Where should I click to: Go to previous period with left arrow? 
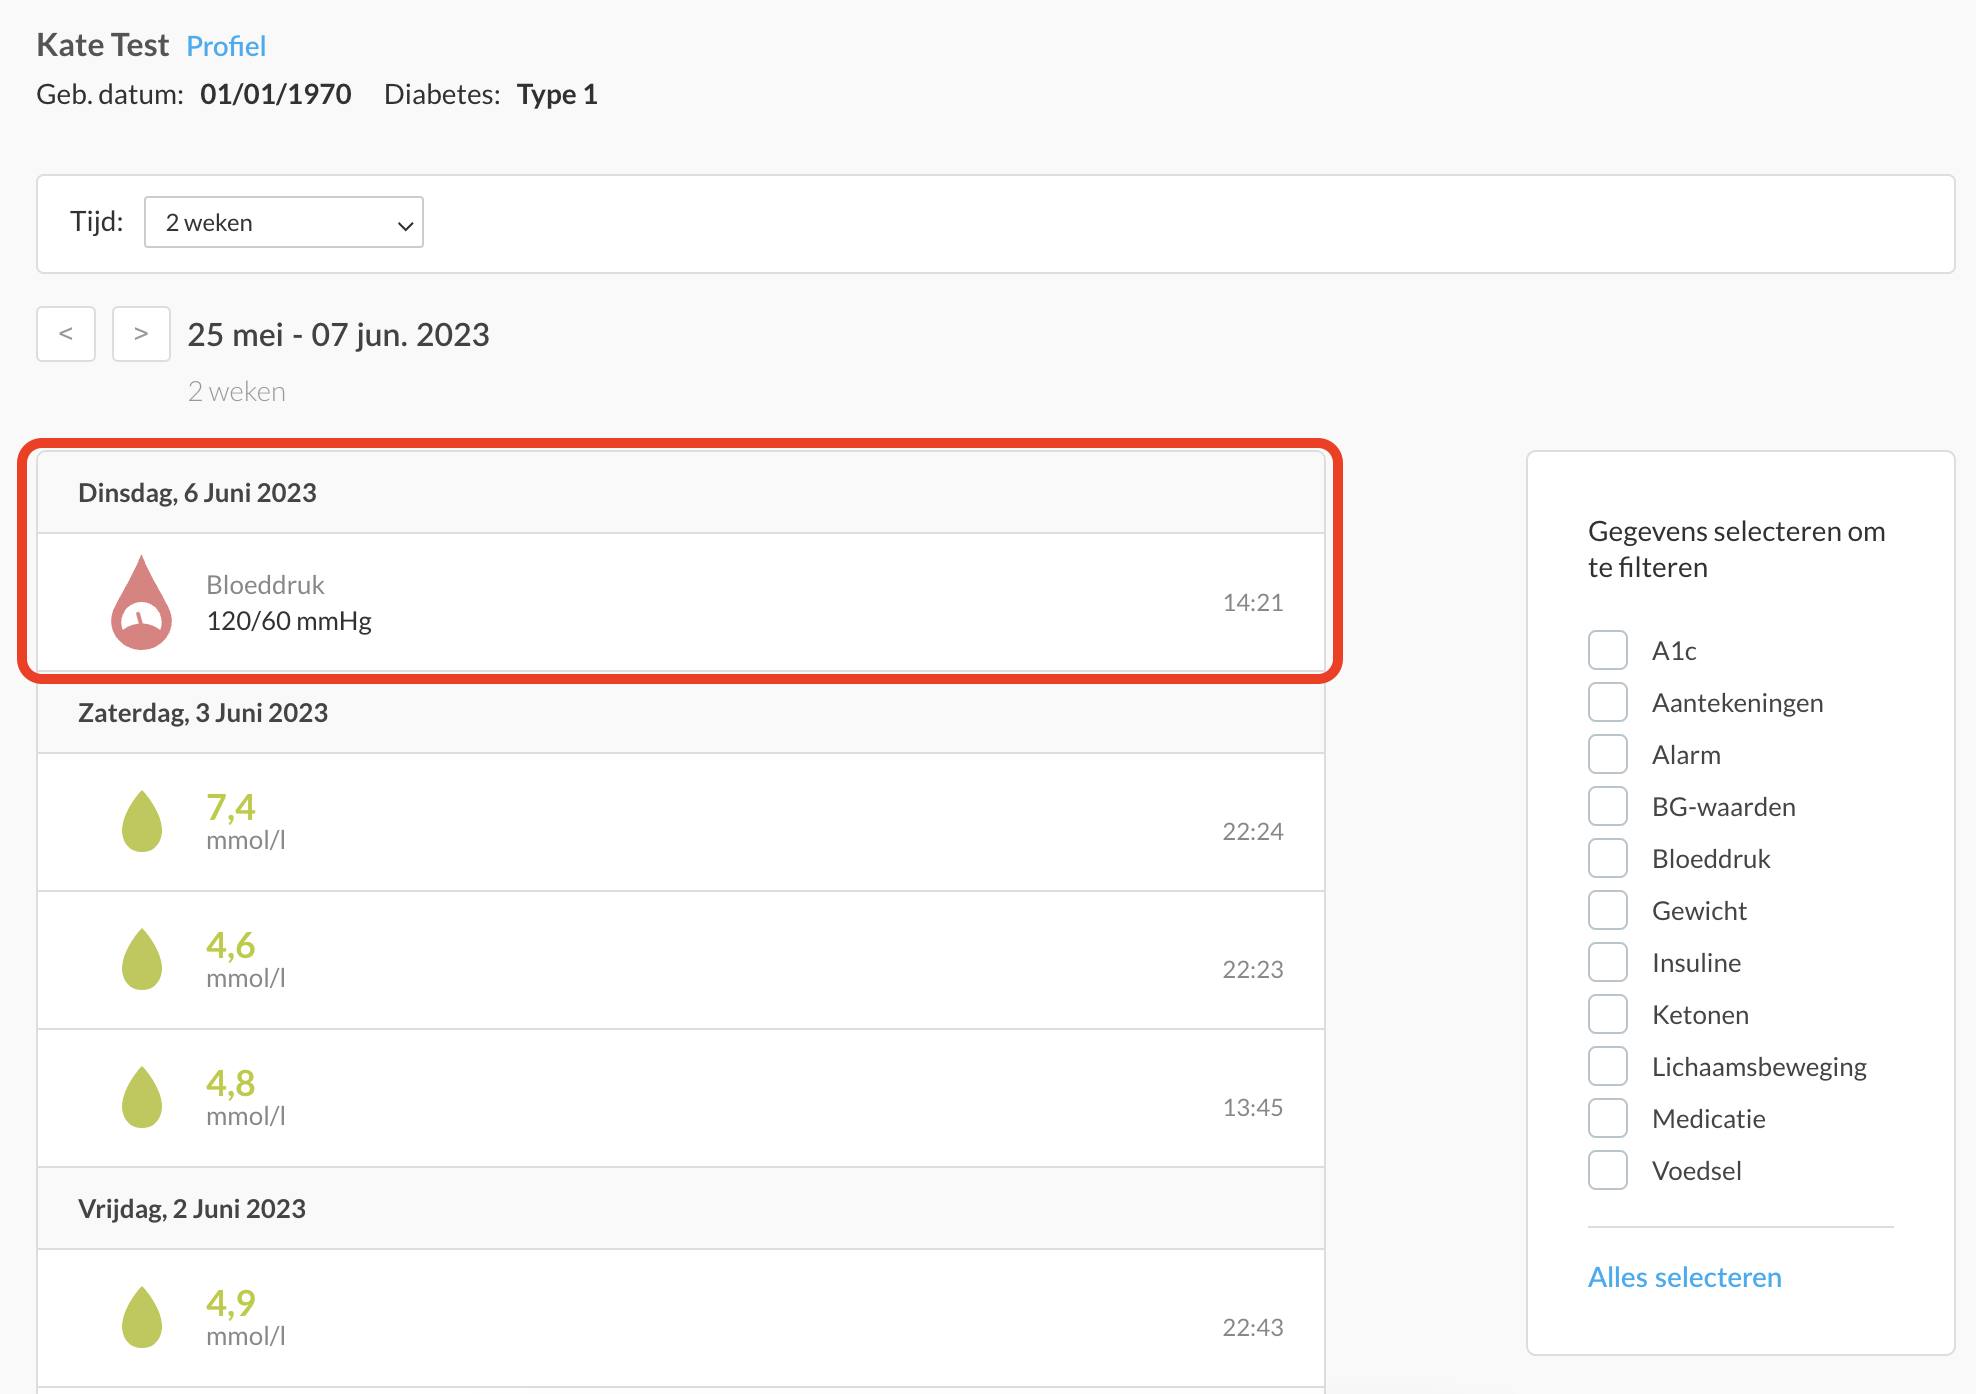point(66,334)
